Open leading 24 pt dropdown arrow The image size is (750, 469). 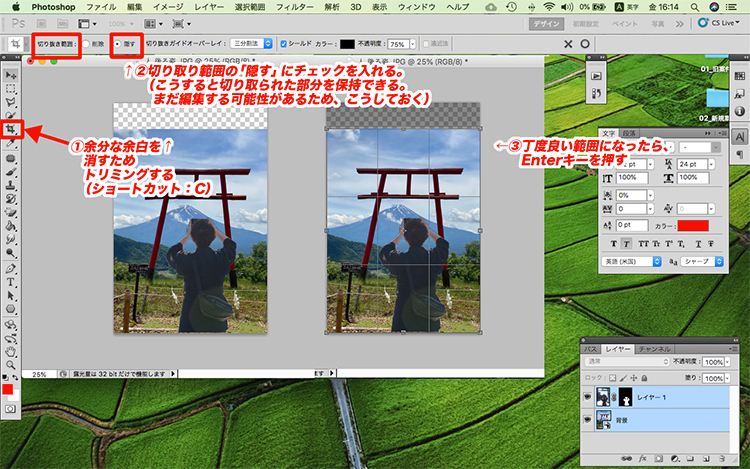coord(712,164)
